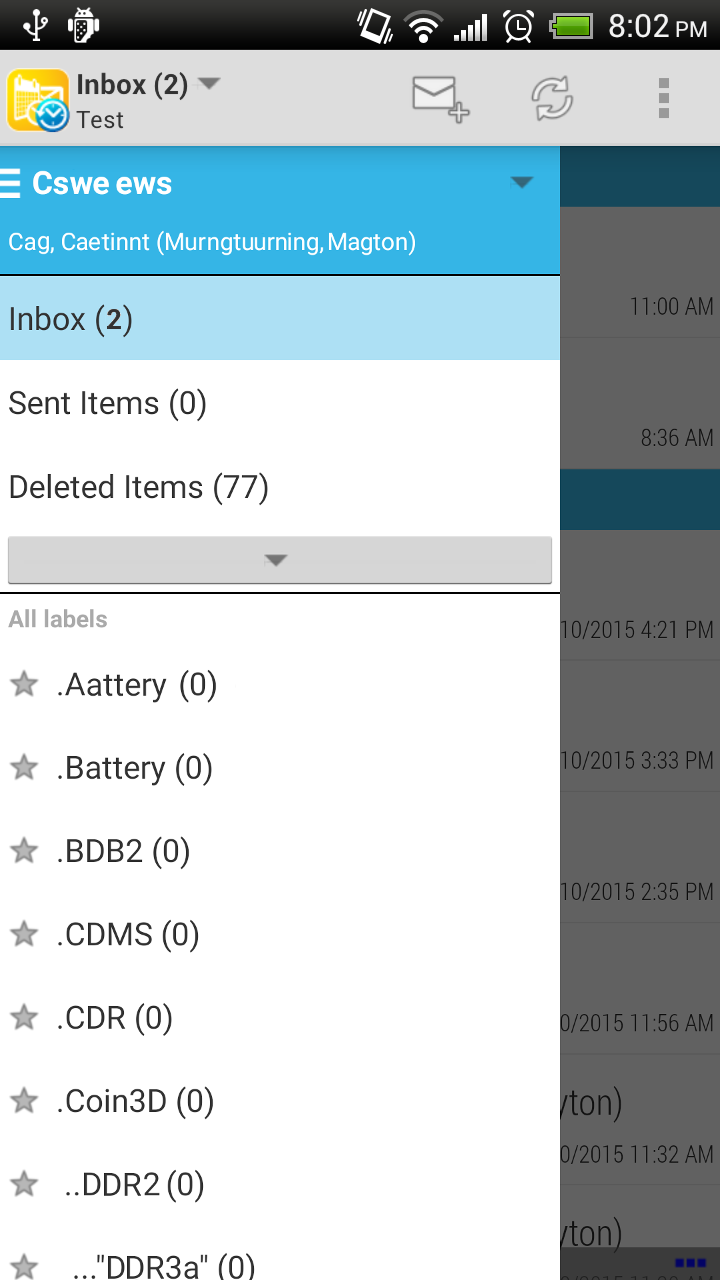
Task: Expand the Cswe ews account dropdown arrow
Action: [521, 183]
